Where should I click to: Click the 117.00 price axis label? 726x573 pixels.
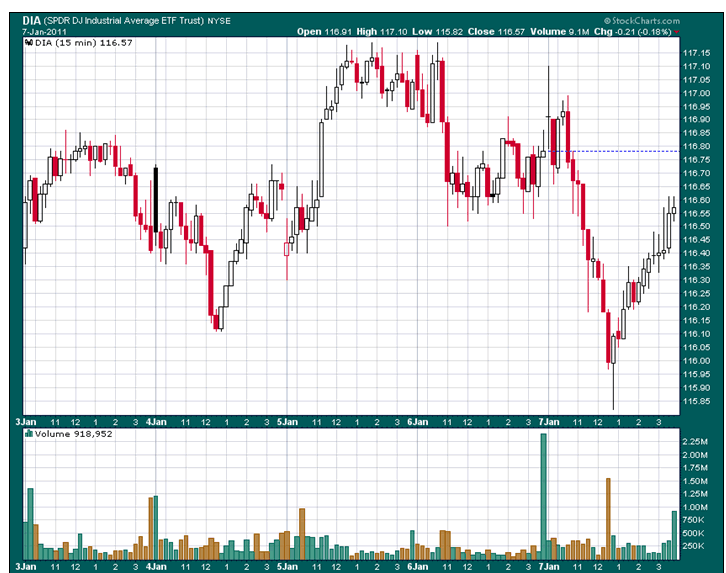[696, 93]
